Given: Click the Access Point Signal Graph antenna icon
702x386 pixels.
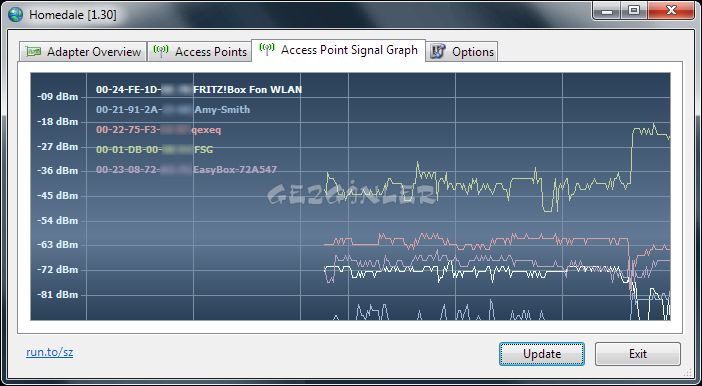Looking at the screenshot, I should tap(267, 49).
